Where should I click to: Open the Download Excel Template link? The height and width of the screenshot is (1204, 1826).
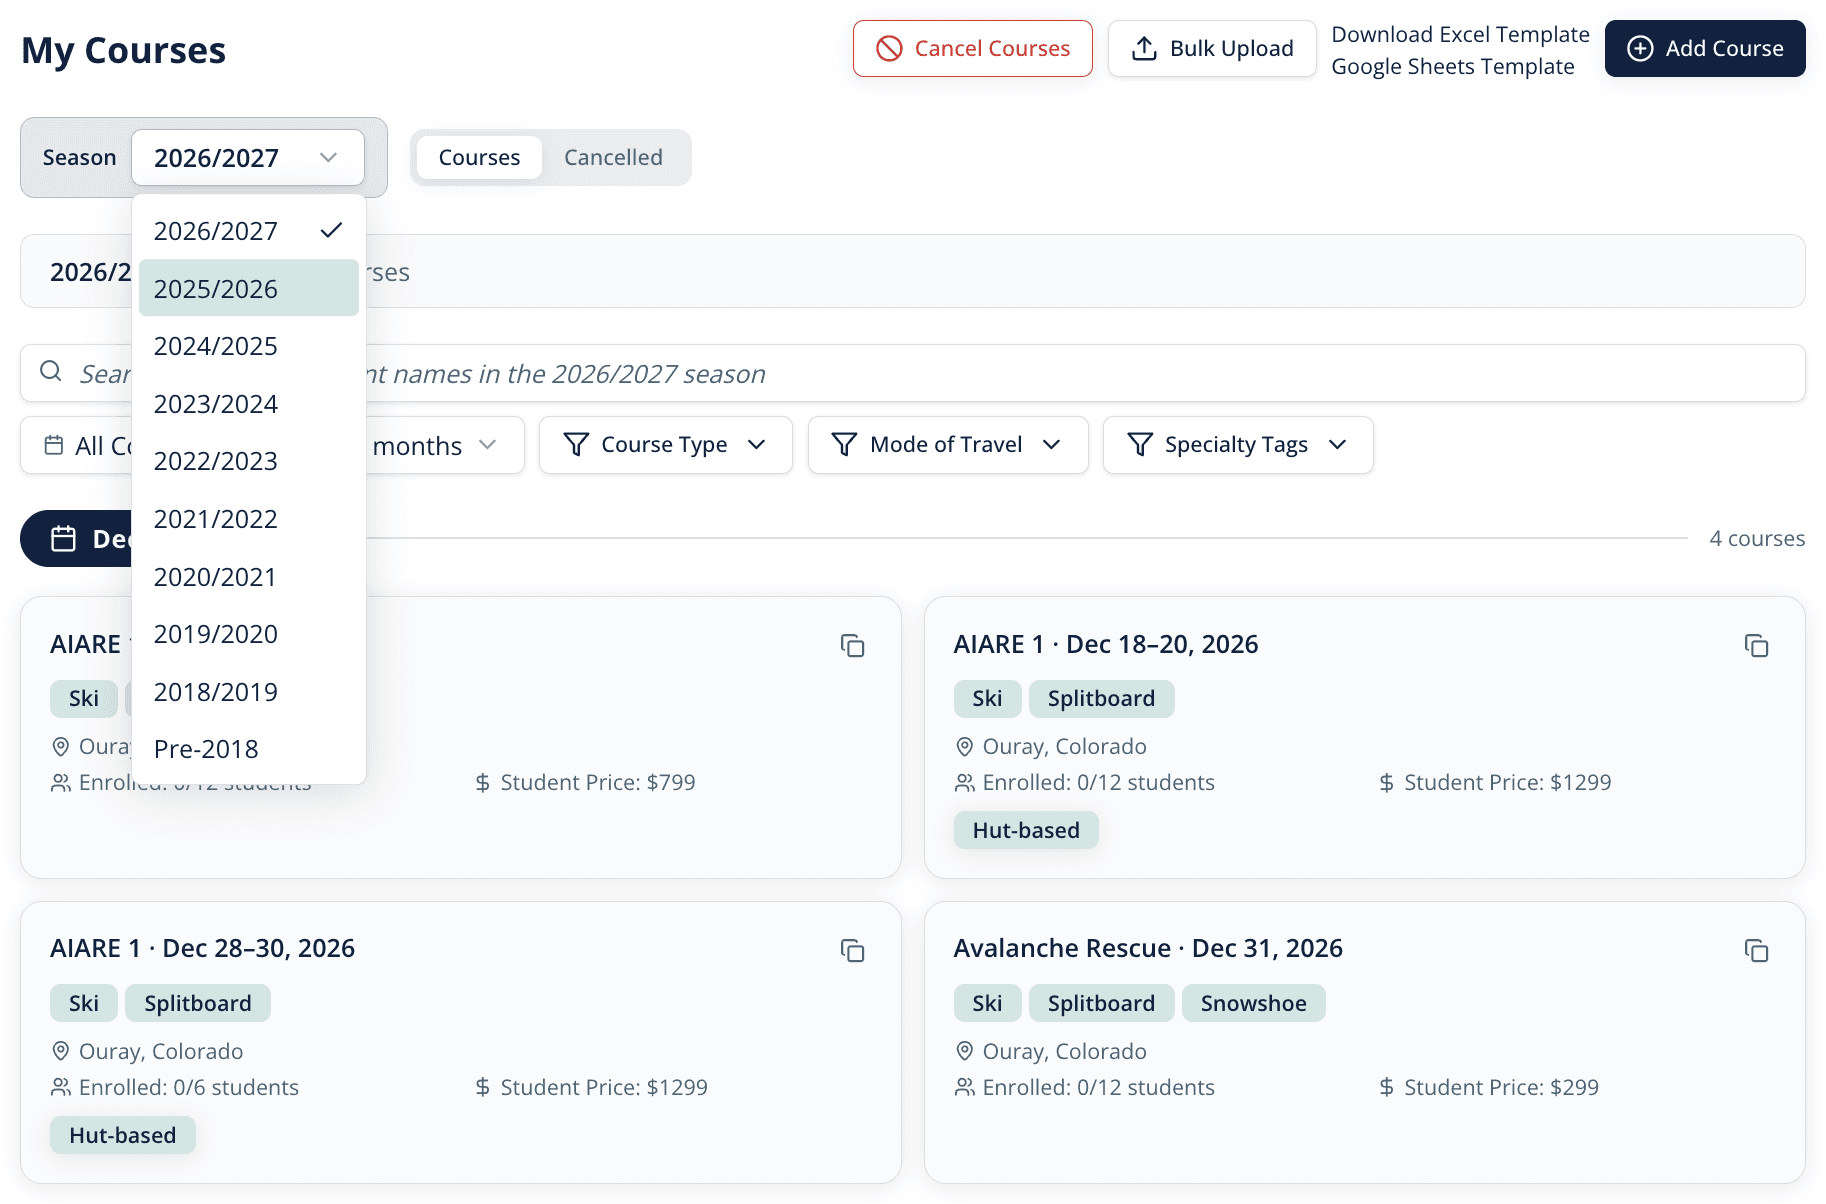coord(1460,34)
